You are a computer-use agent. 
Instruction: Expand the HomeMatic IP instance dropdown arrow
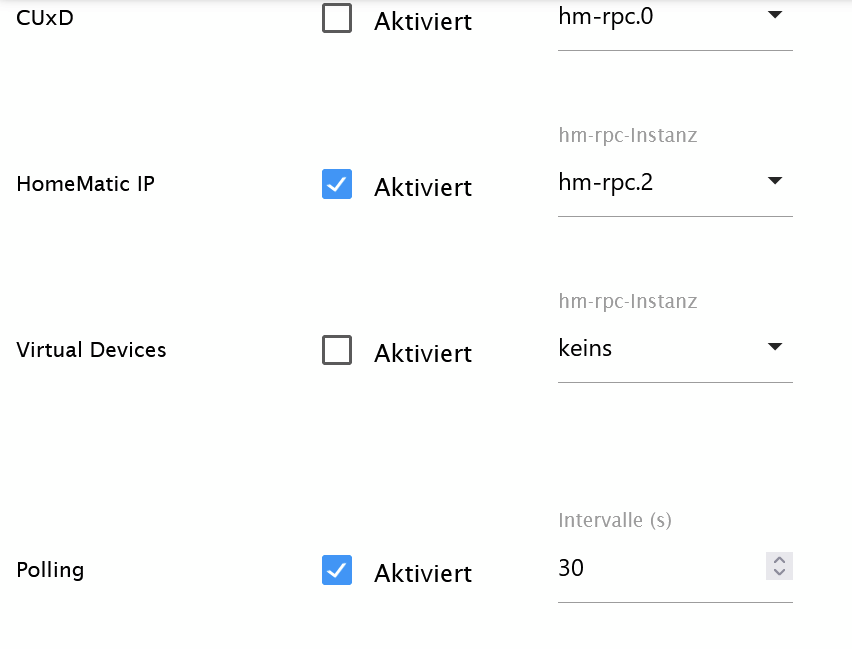coord(774,181)
